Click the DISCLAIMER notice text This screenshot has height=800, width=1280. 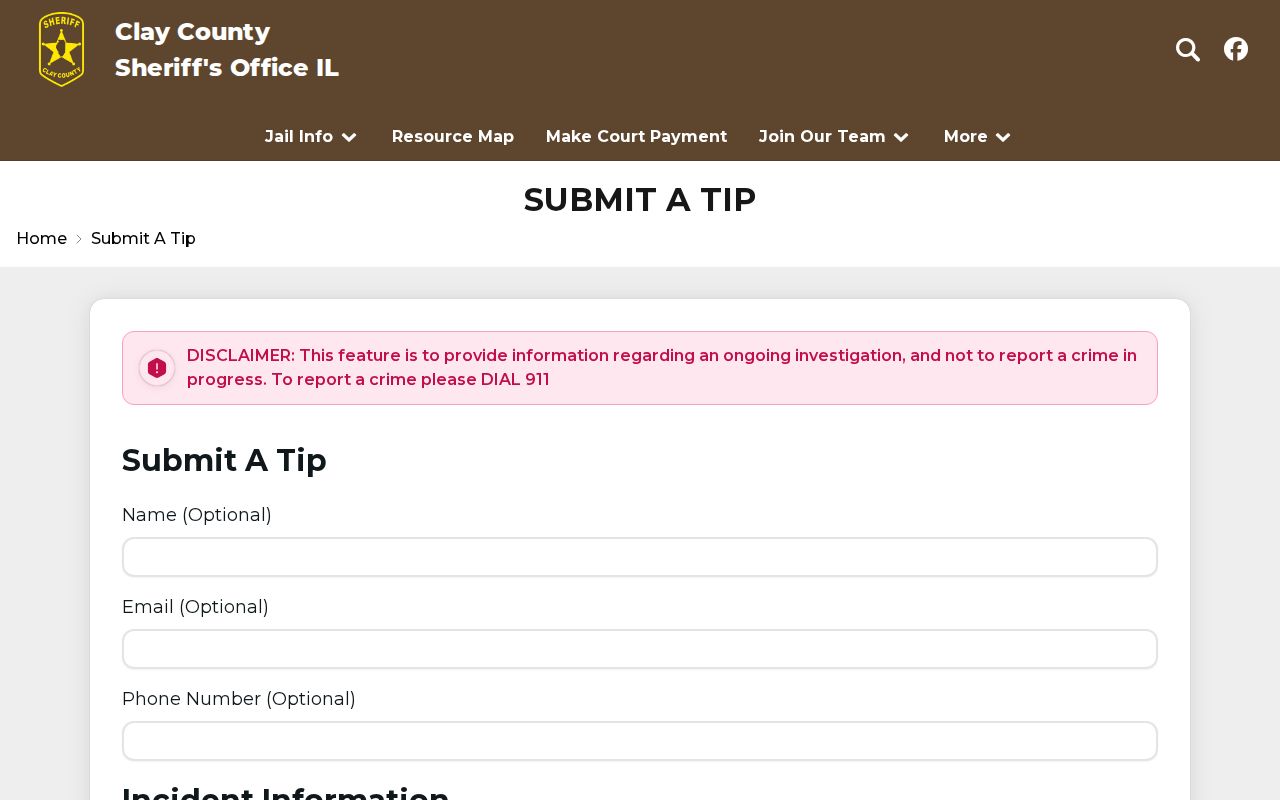(662, 368)
